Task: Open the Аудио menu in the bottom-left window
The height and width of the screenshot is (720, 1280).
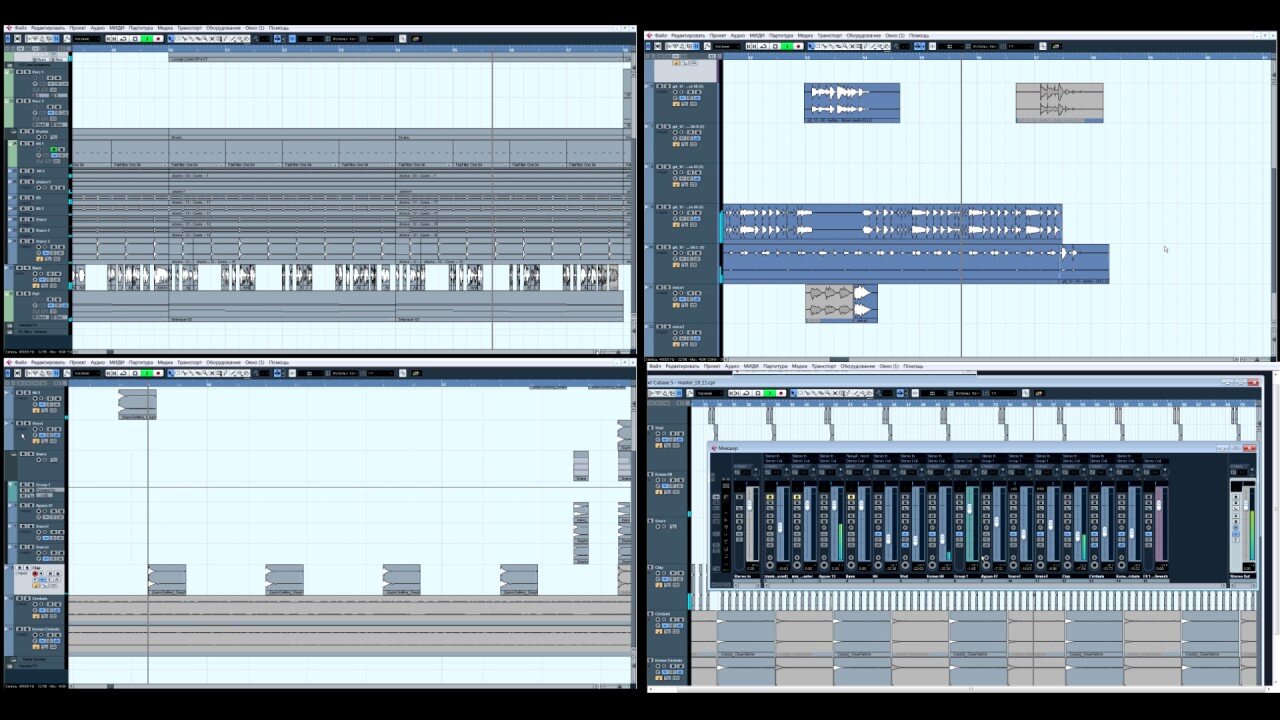Action: coord(98,362)
